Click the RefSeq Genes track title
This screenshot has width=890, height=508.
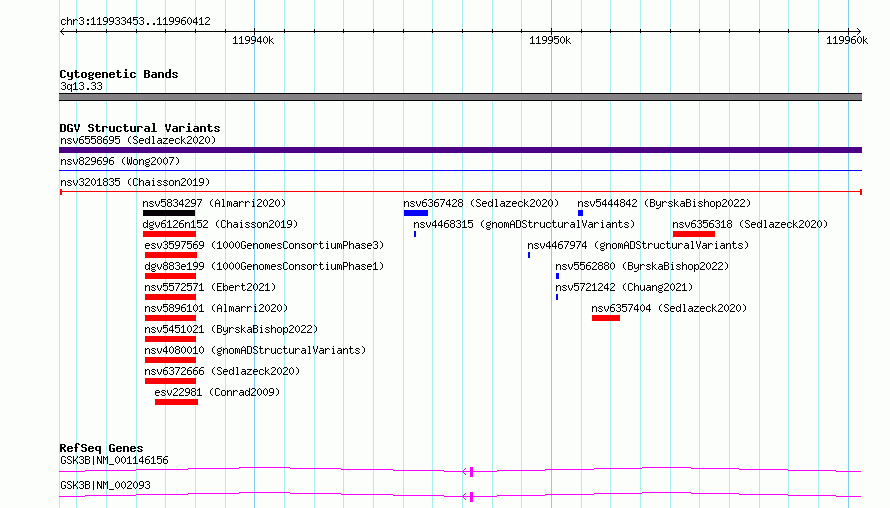pyautogui.click(x=101, y=448)
